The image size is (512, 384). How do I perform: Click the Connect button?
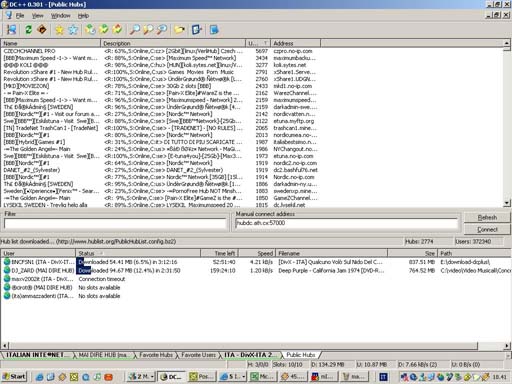tap(487, 229)
